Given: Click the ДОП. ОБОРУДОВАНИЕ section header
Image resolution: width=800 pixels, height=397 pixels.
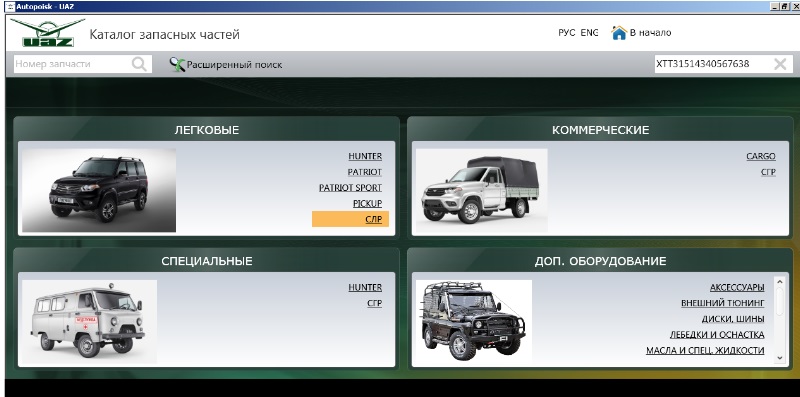Looking at the screenshot, I should 601,261.
